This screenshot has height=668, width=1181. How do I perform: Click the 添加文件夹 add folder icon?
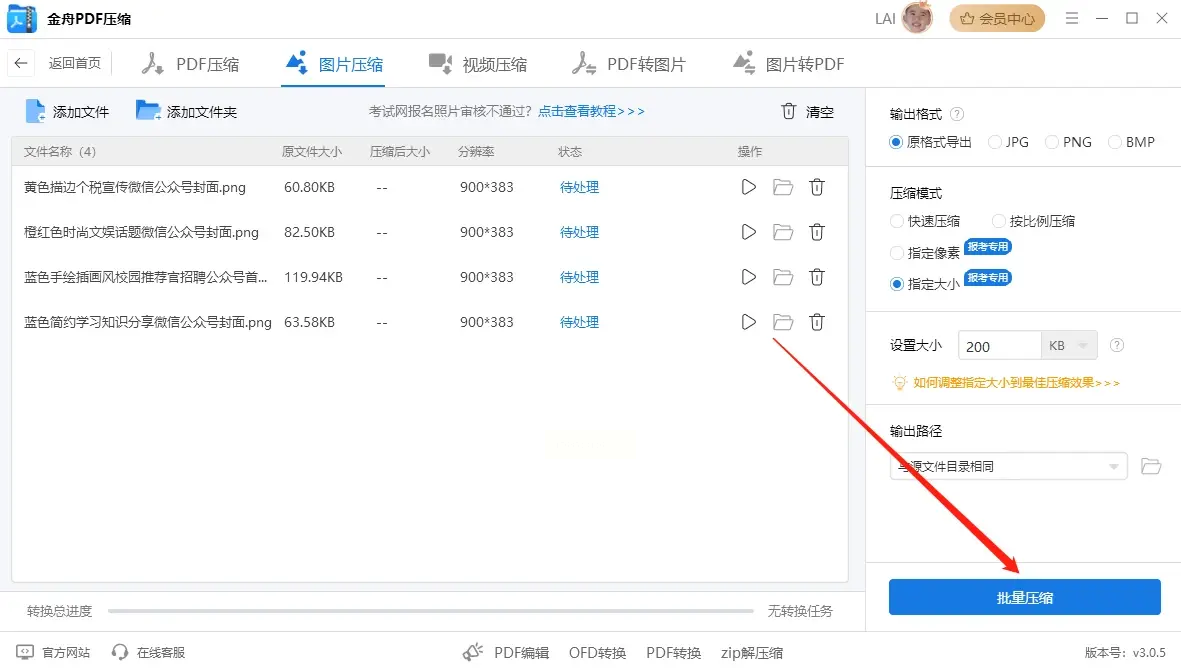coord(148,111)
